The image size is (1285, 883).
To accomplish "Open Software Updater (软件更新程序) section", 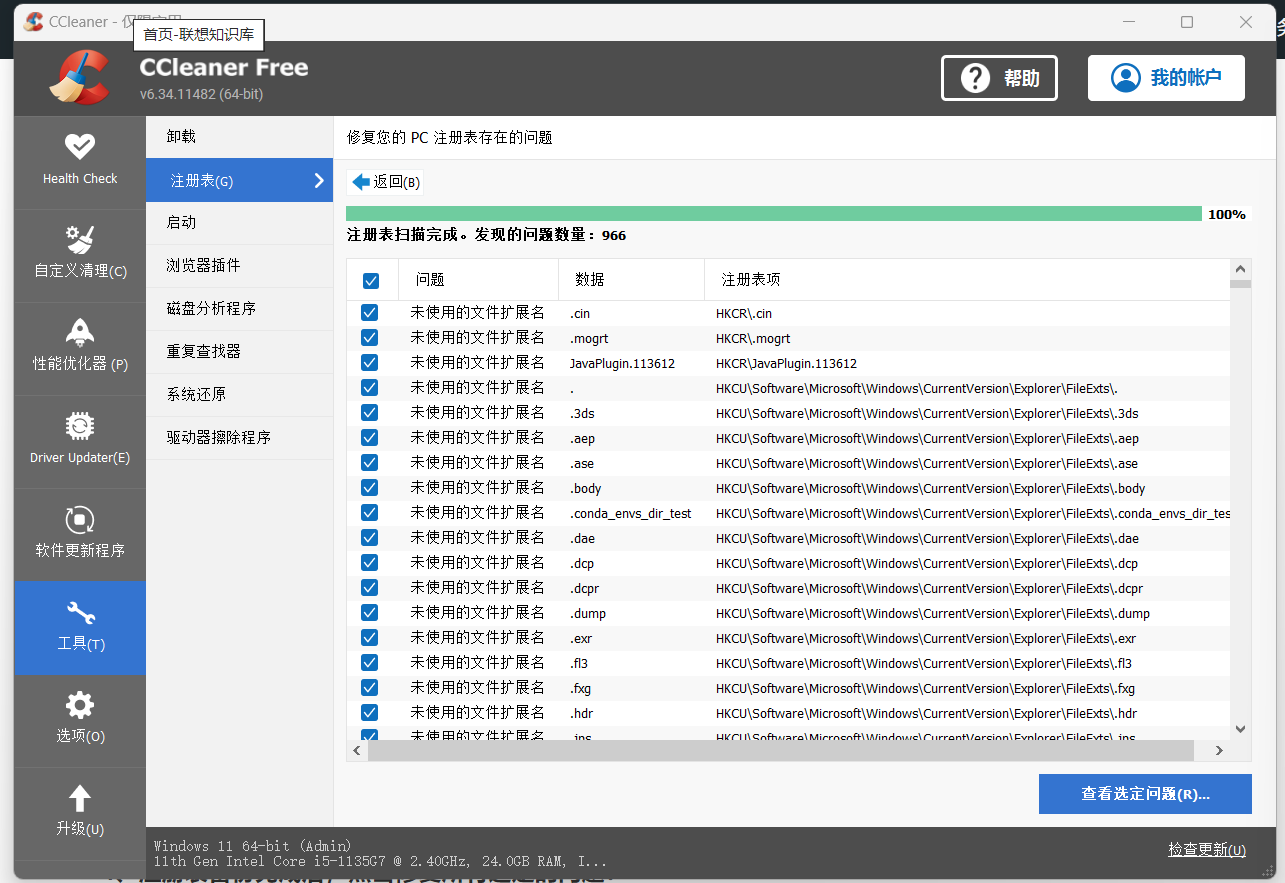I will tap(80, 534).
